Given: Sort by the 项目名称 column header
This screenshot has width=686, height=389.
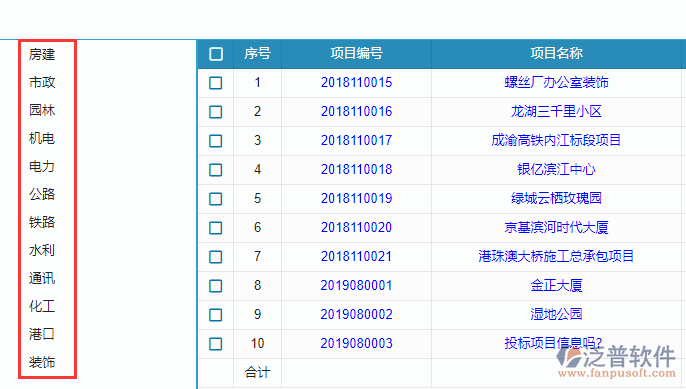Looking at the screenshot, I should (x=556, y=53).
